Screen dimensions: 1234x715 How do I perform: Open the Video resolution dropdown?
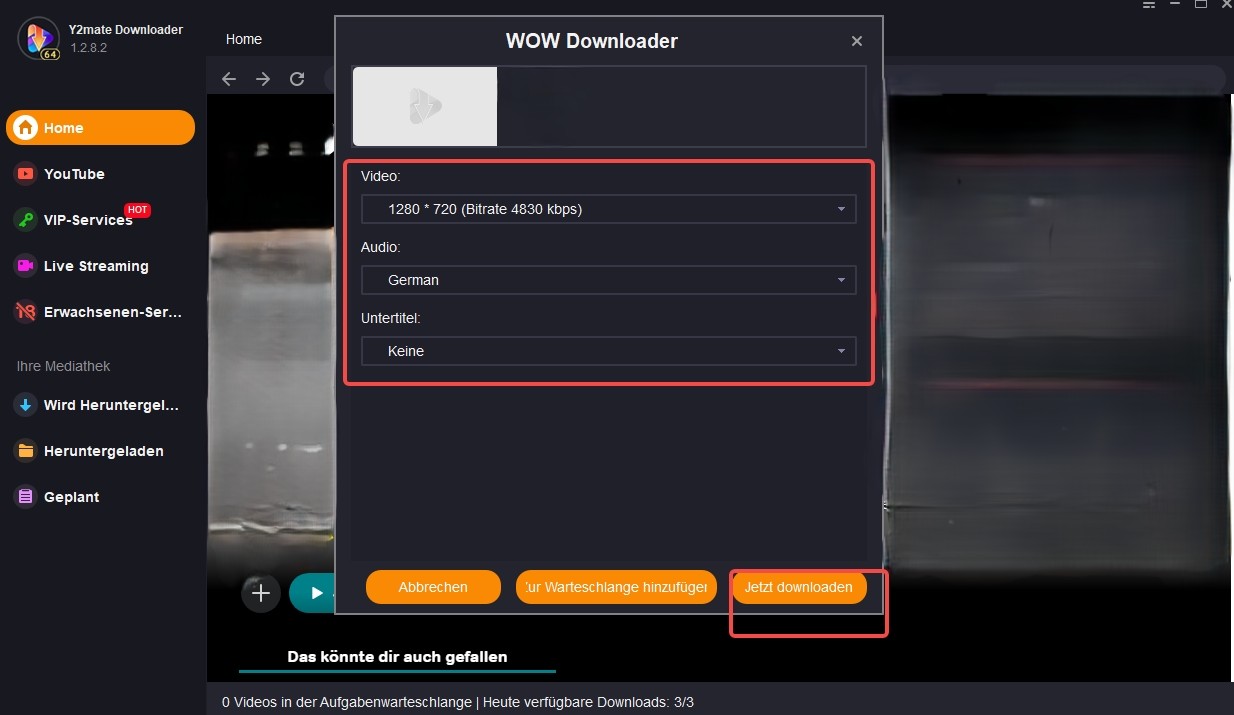(608, 209)
